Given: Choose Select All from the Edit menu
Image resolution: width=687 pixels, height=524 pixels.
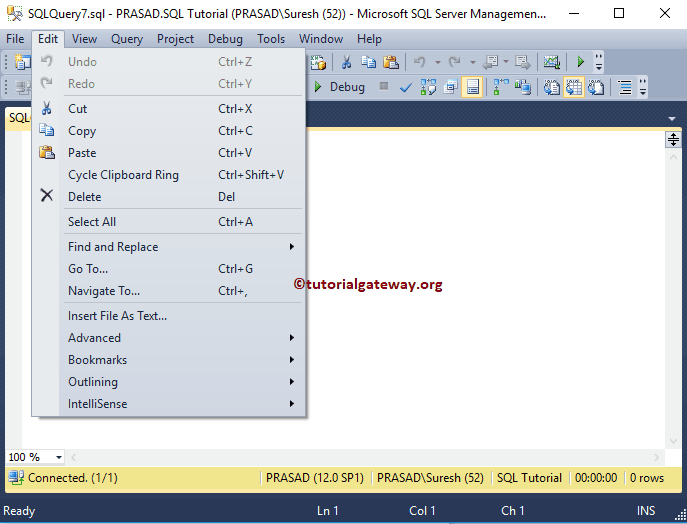Looking at the screenshot, I should click(x=169, y=222).
